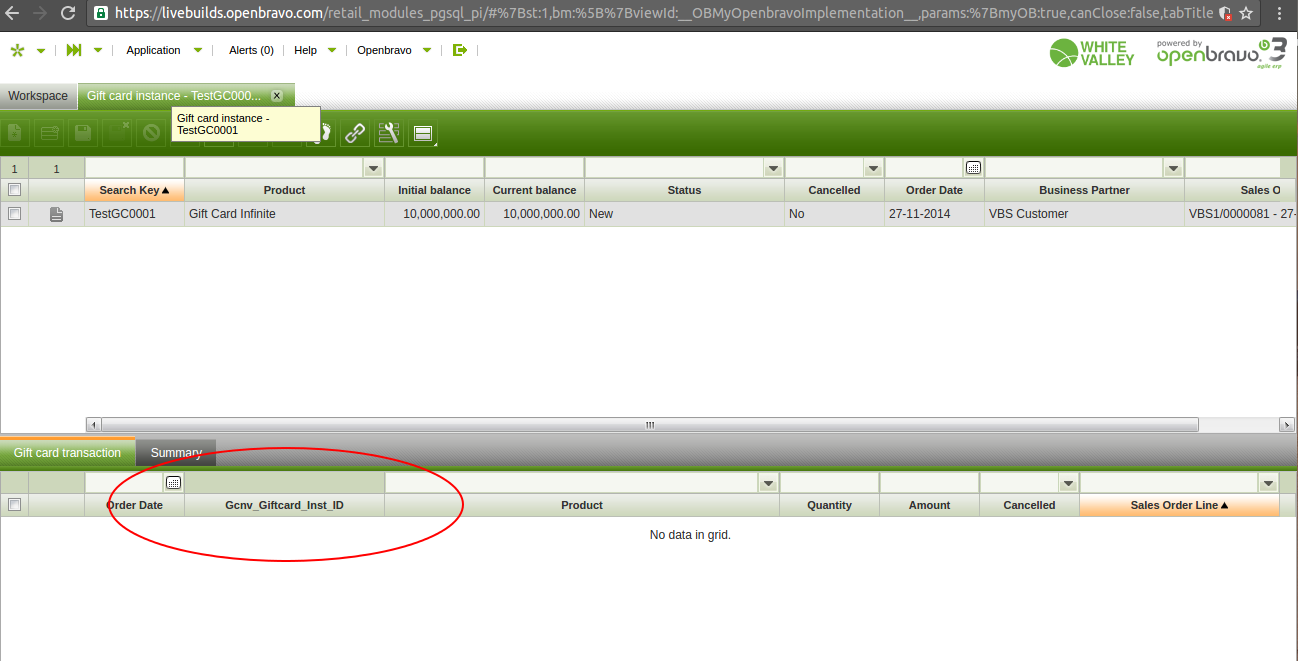Open the wrench customize toolbar icon
This screenshot has width=1298, height=661.
pyautogui.click(x=389, y=133)
